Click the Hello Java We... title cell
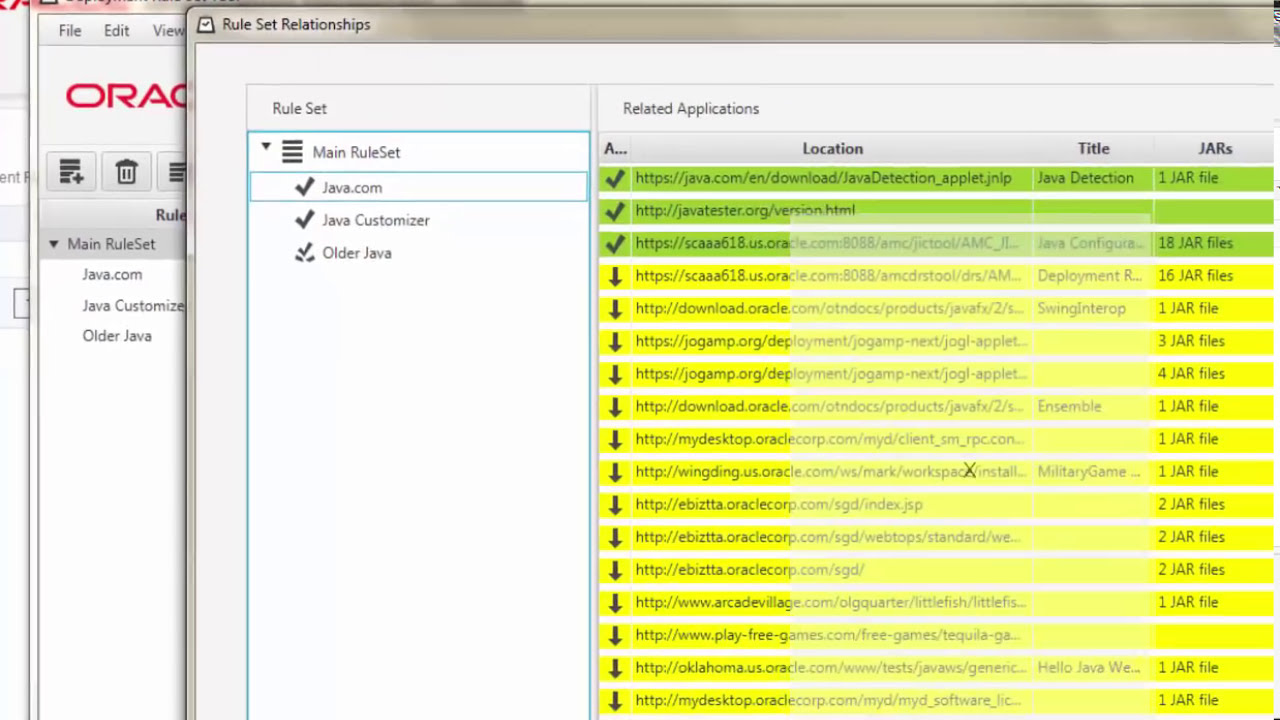The height and width of the screenshot is (720, 1280). point(1088,668)
